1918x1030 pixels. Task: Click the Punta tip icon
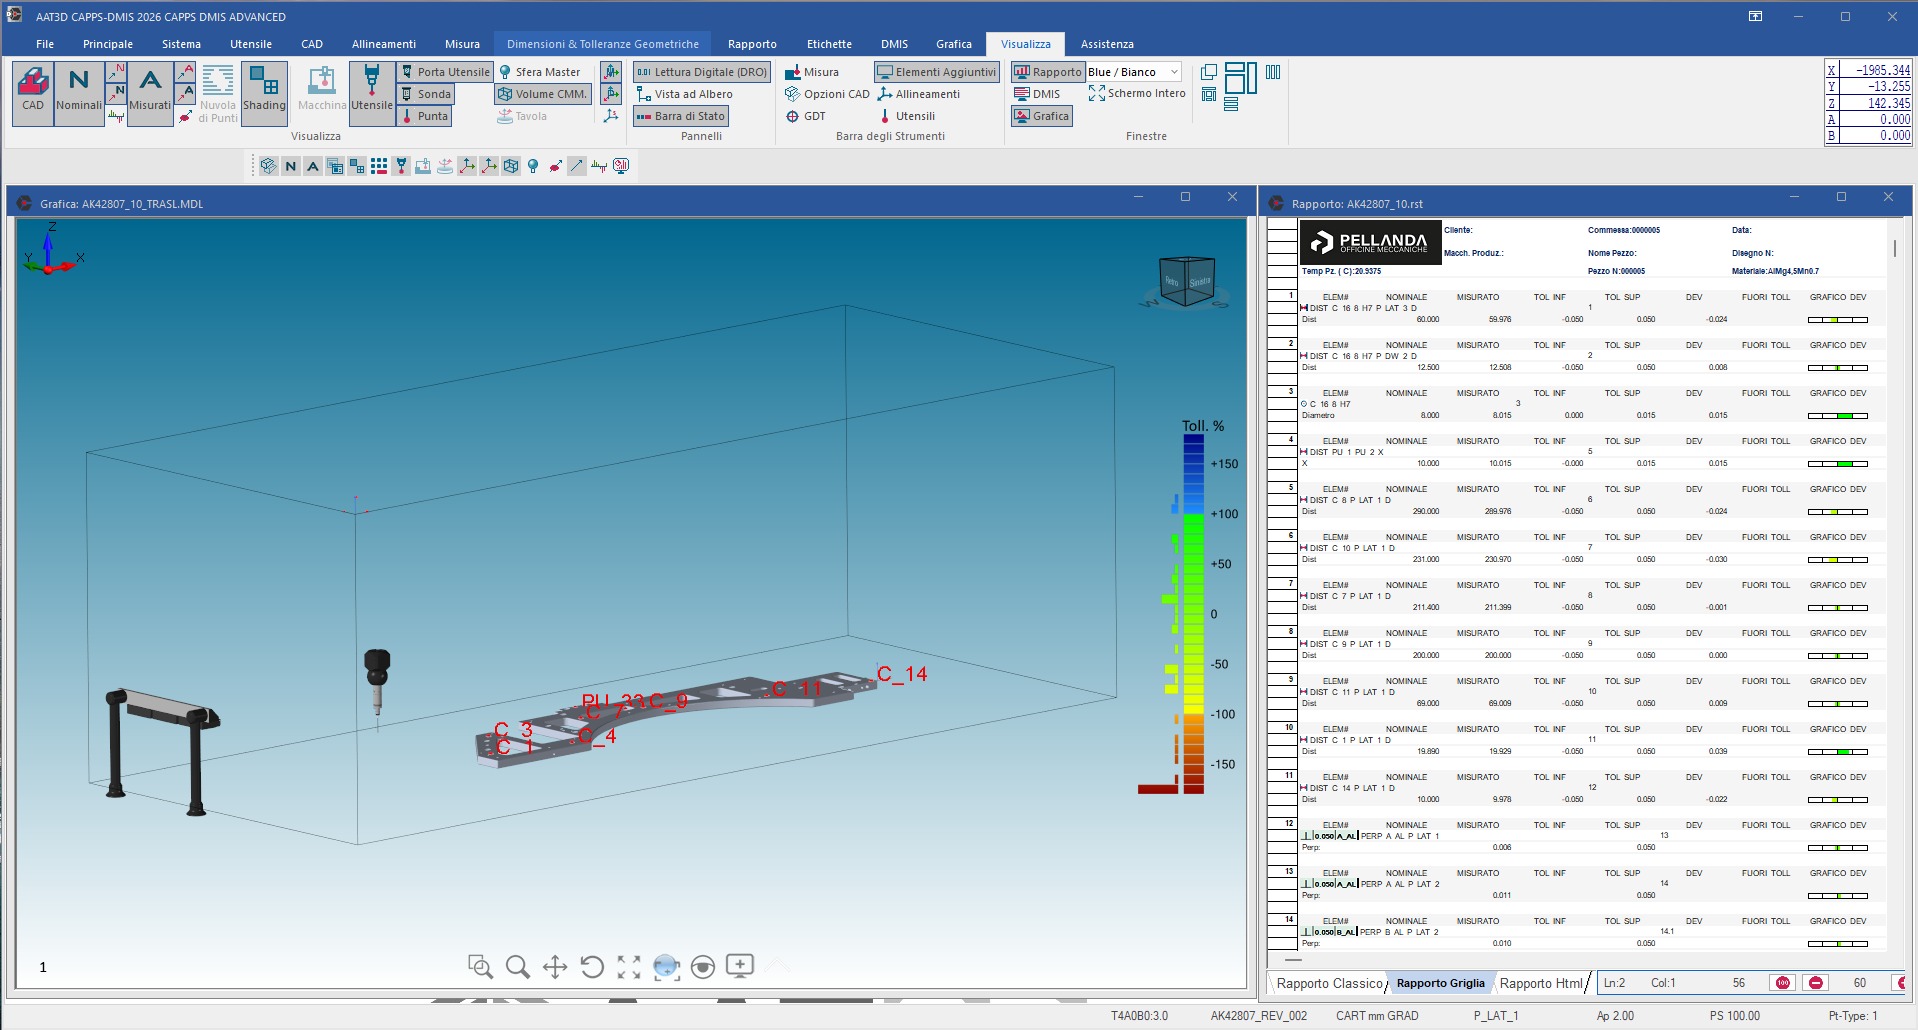(x=424, y=116)
